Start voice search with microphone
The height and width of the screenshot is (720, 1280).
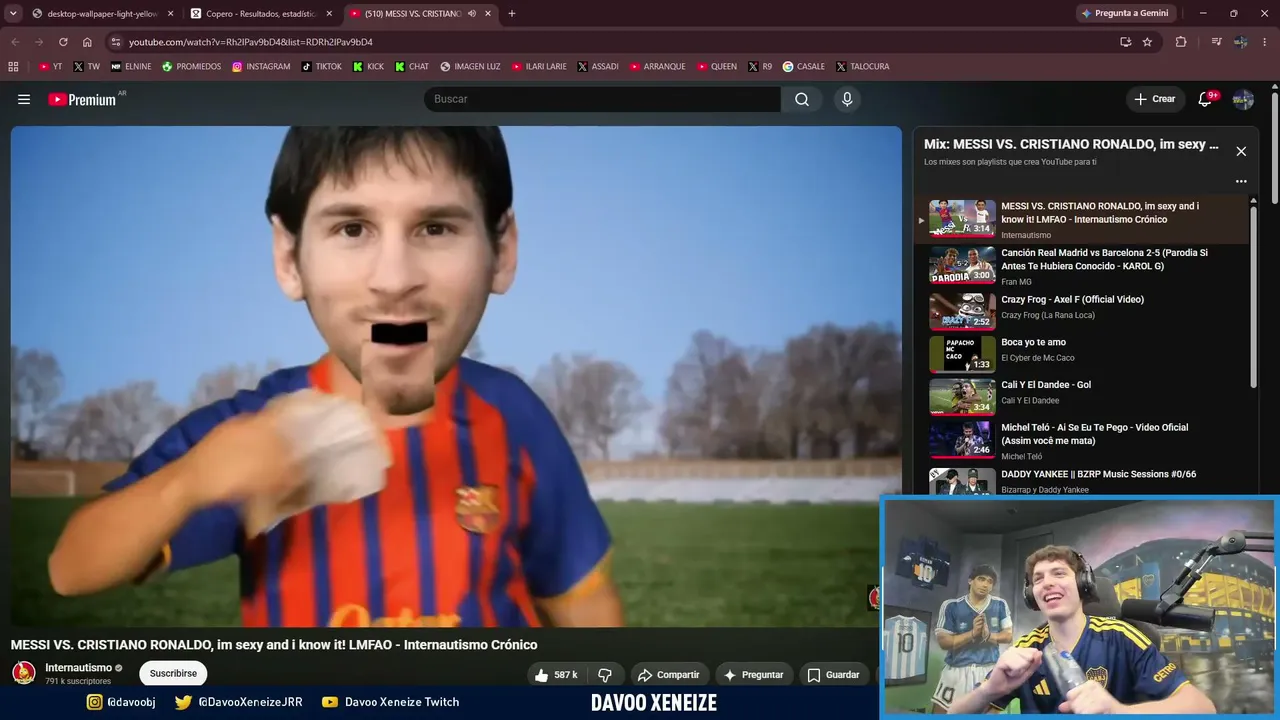point(847,99)
